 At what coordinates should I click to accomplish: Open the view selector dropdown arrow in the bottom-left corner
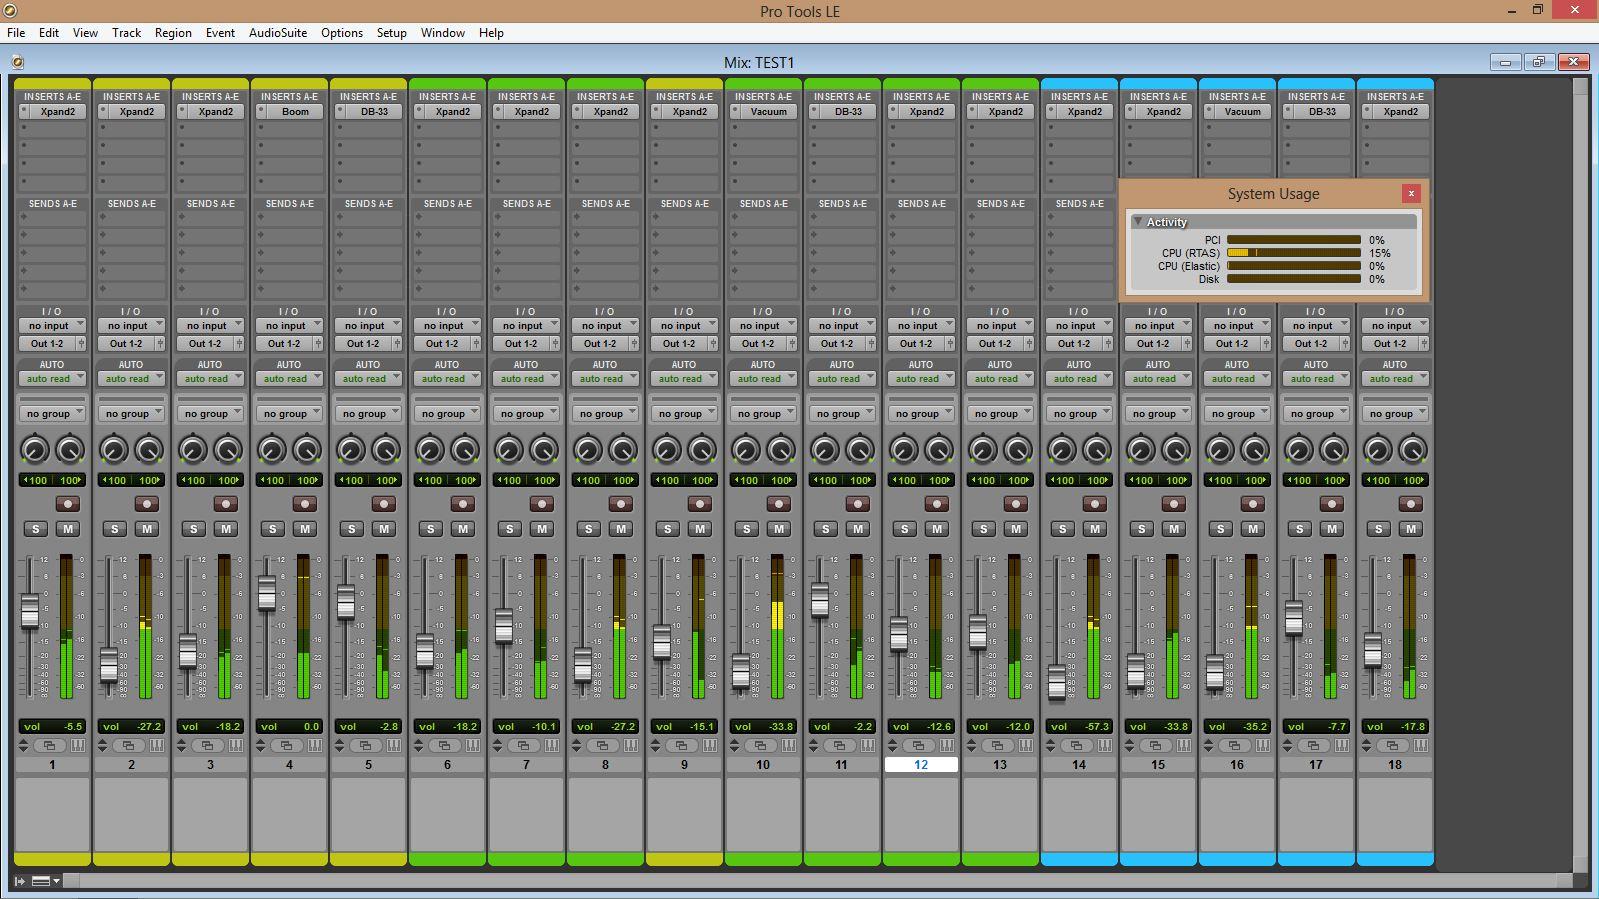click(57, 881)
